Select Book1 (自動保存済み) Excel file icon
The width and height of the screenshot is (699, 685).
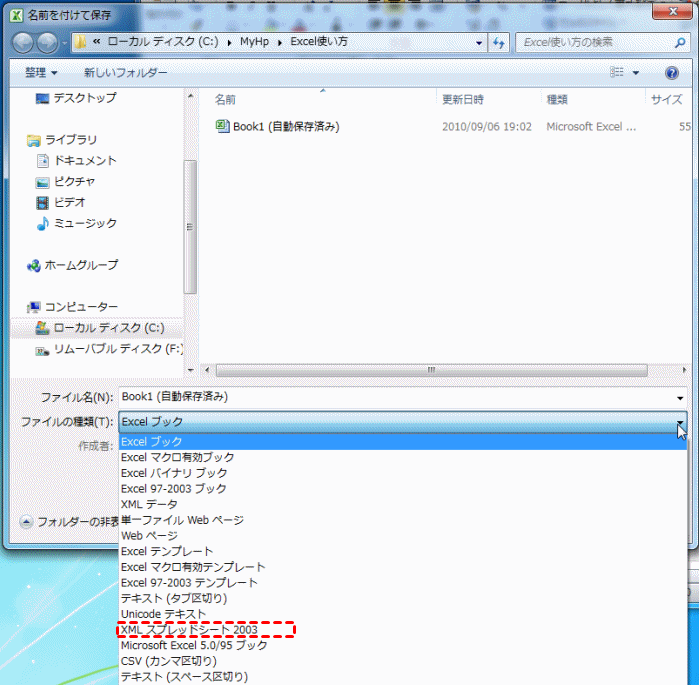coord(223,127)
